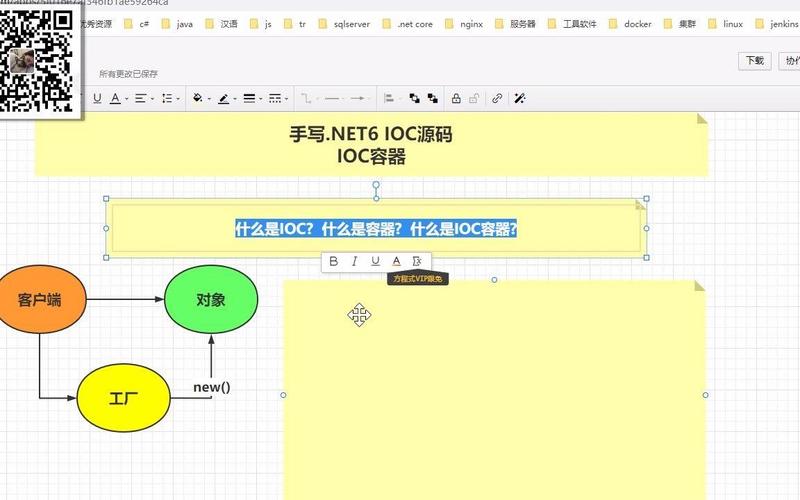Italicize selected text in floating toolbar
Viewport: 800px width, 500px height.
point(354,261)
